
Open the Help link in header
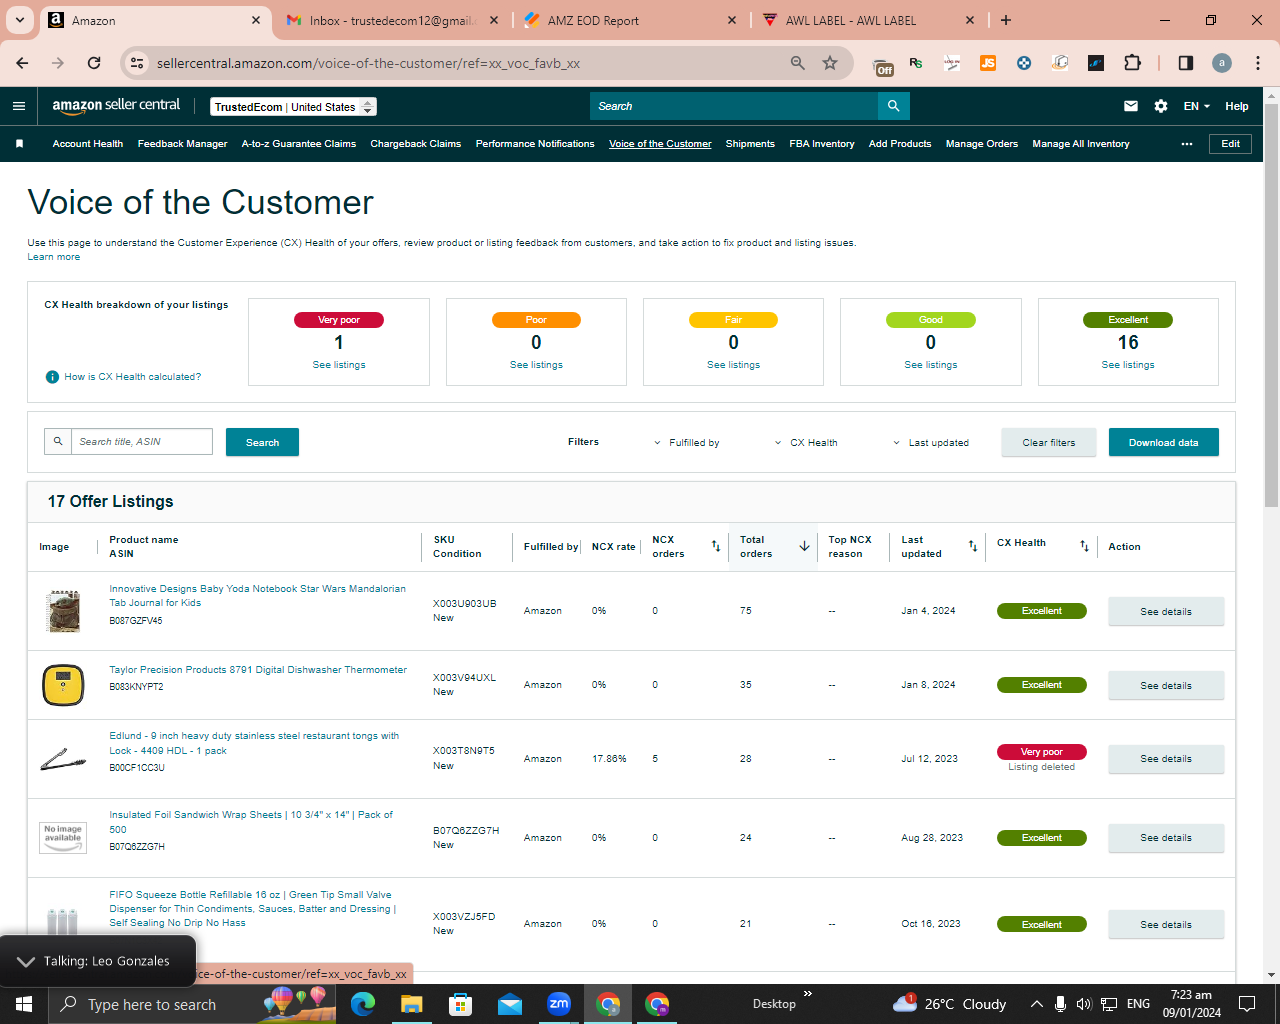coord(1237,106)
